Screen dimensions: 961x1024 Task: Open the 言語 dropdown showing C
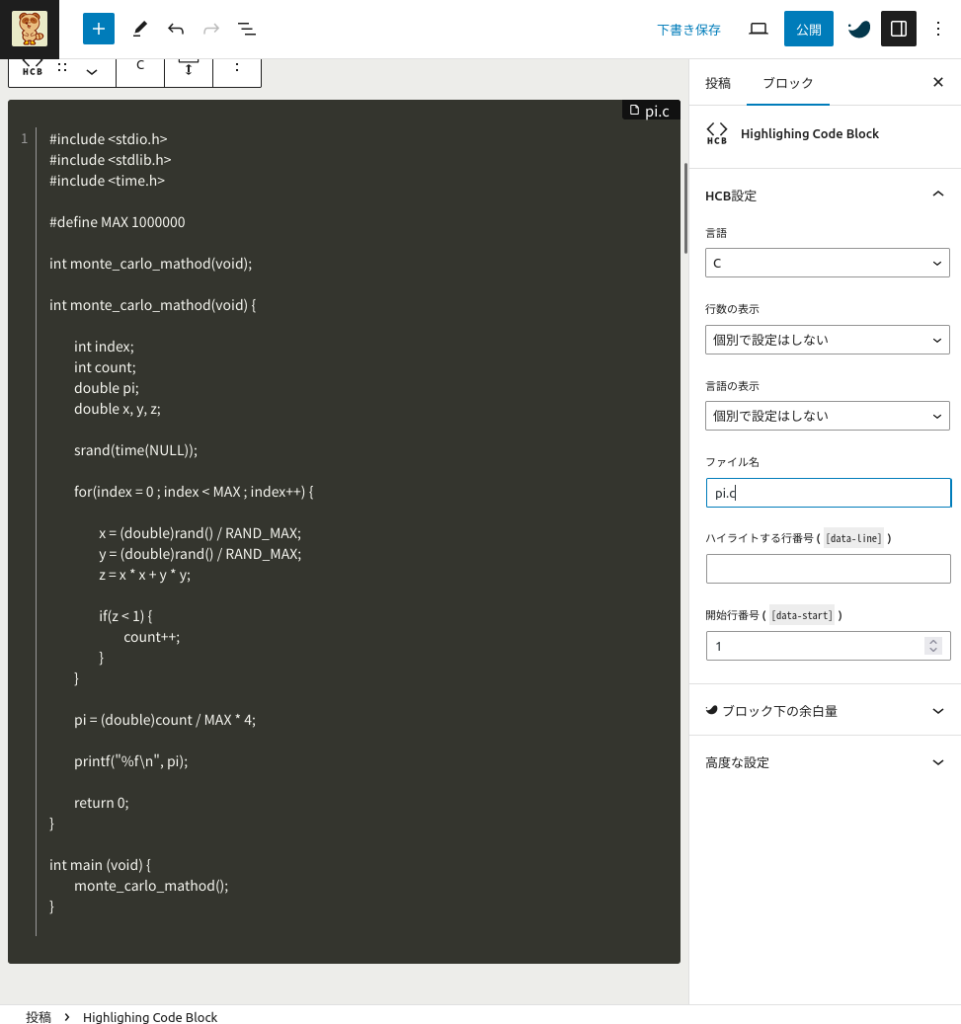click(x=827, y=263)
